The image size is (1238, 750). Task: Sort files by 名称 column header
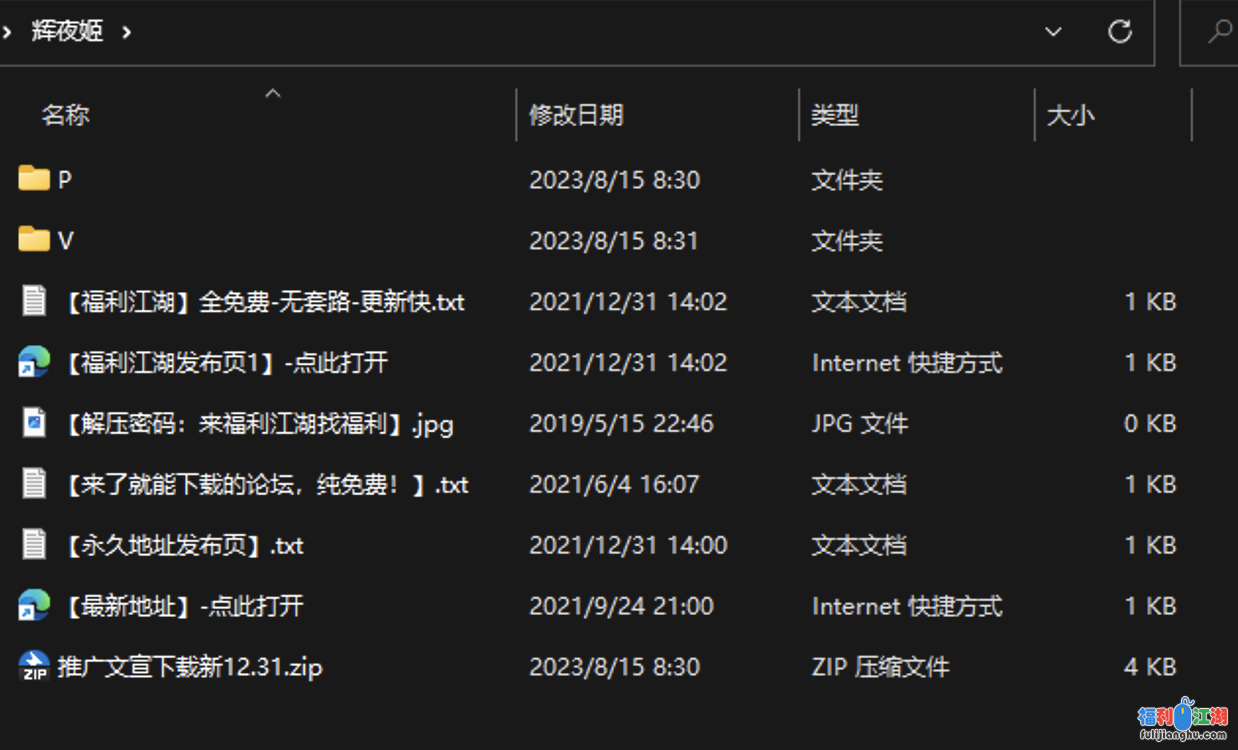click(x=66, y=115)
